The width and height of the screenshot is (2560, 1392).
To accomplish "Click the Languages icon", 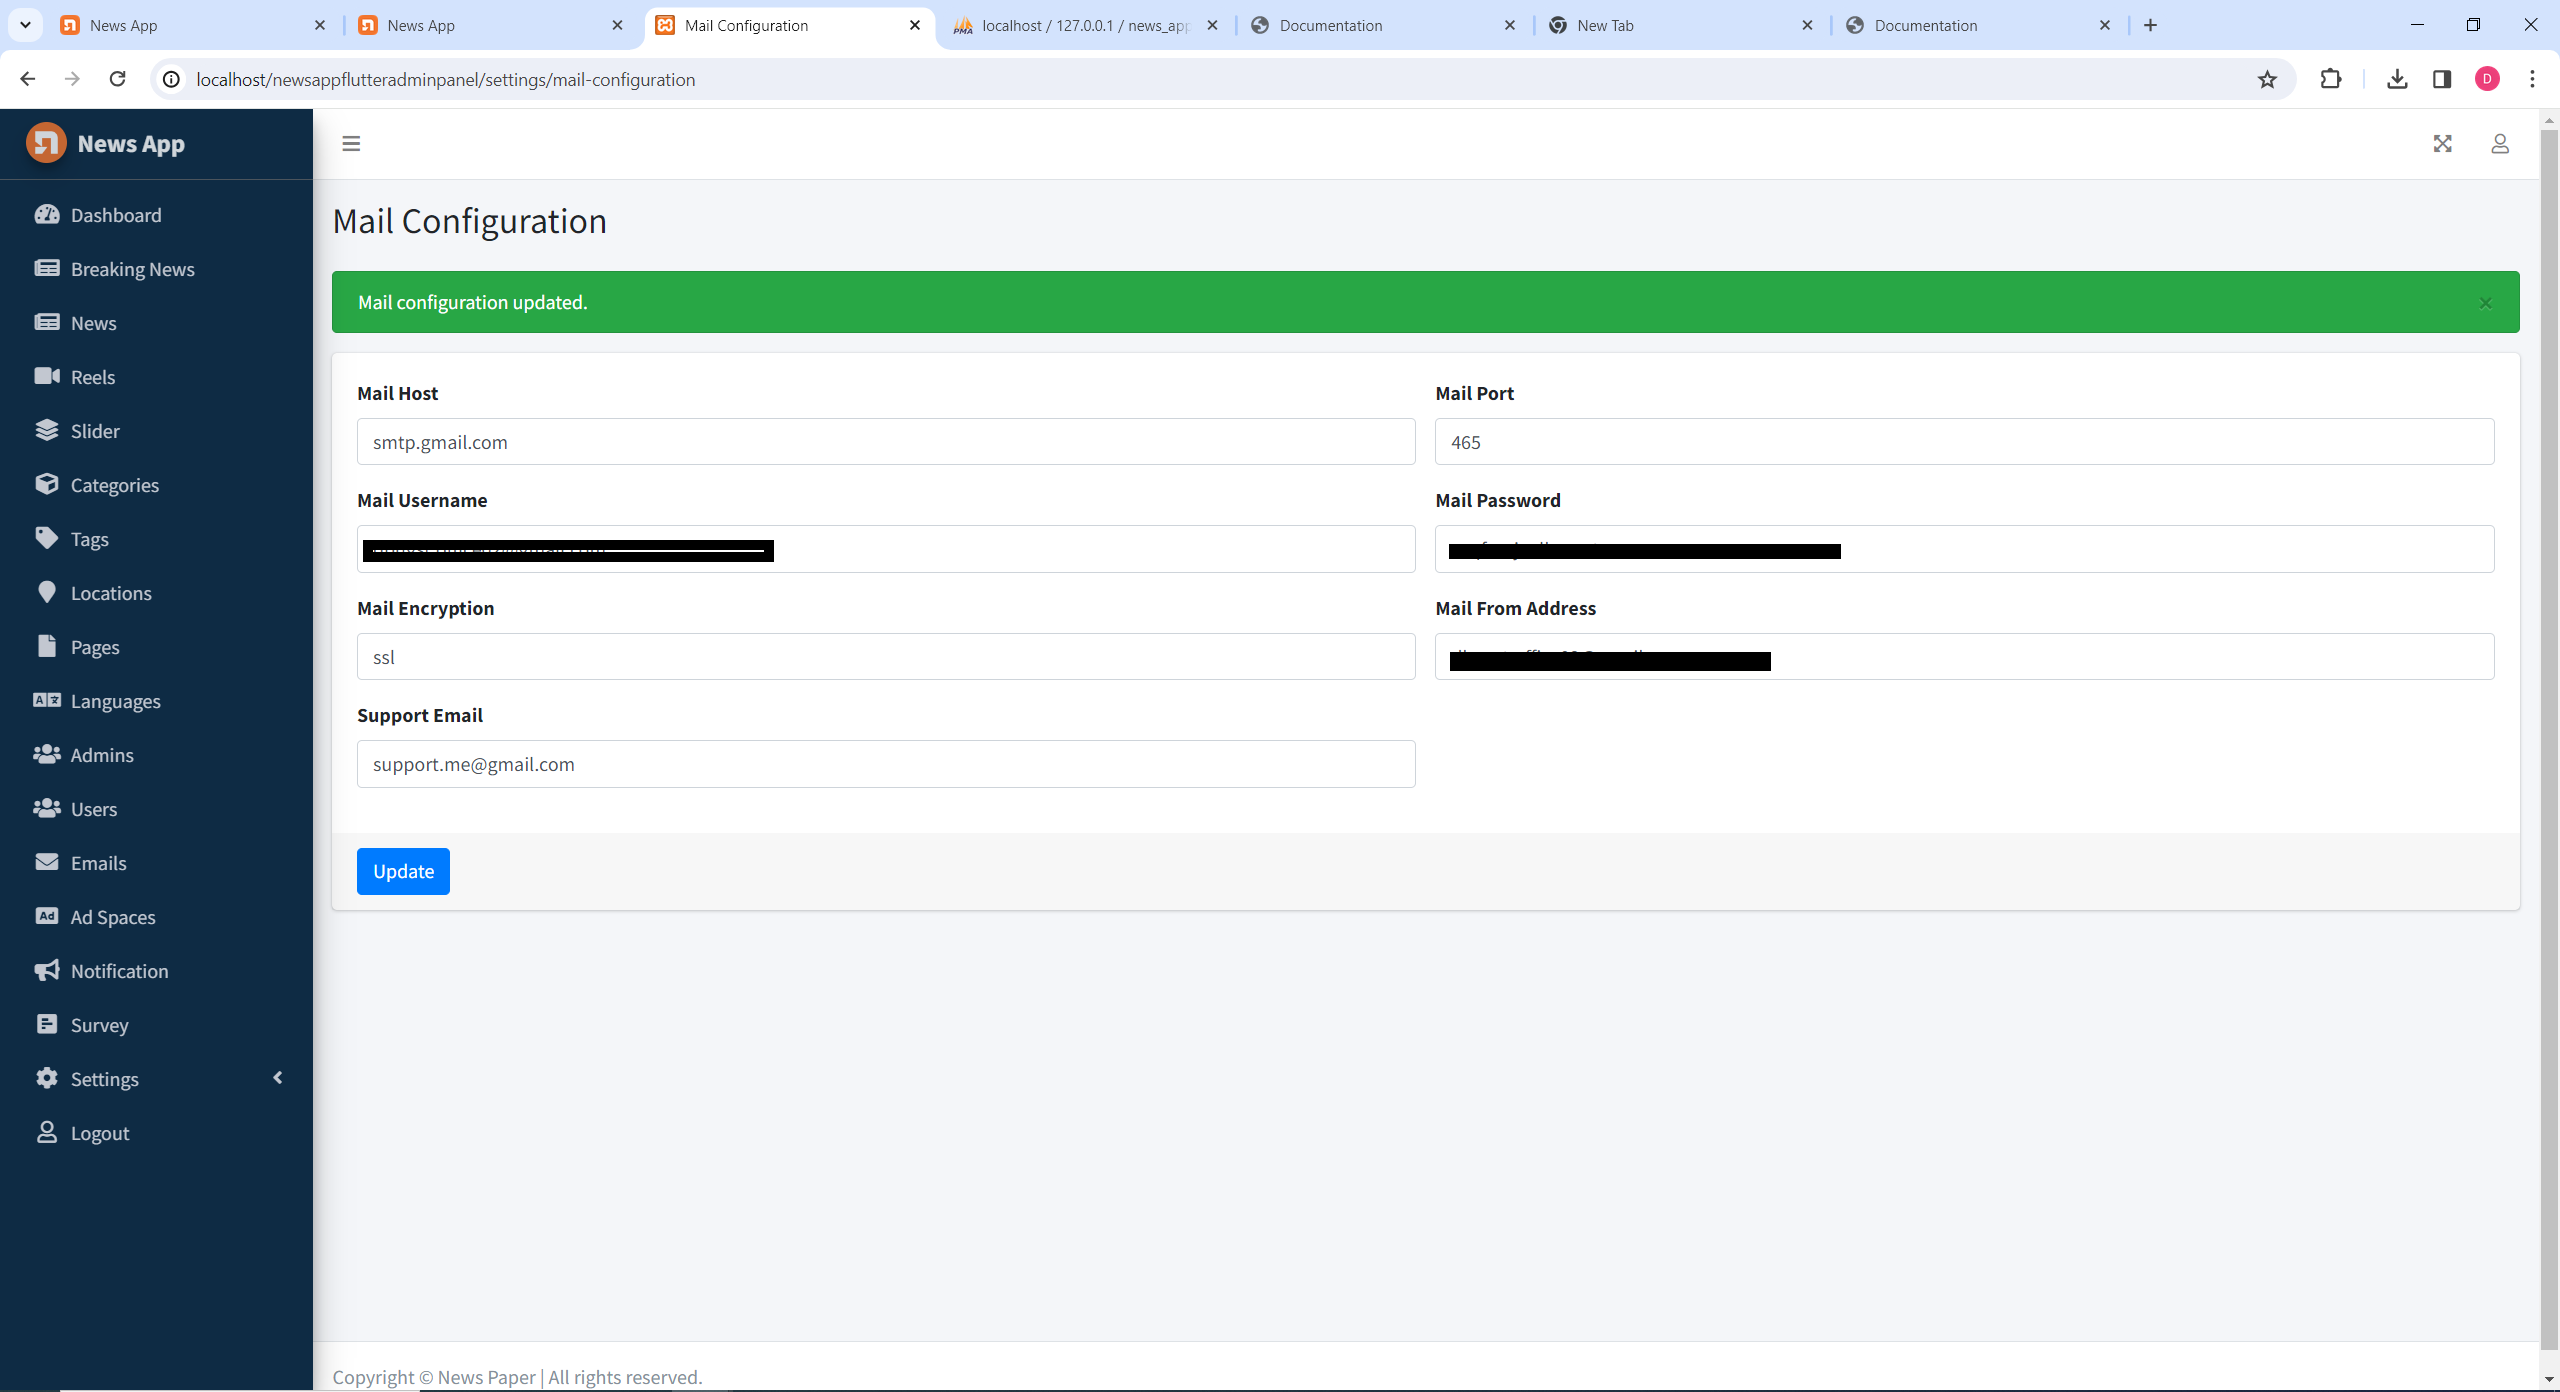I will click(47, 700).
